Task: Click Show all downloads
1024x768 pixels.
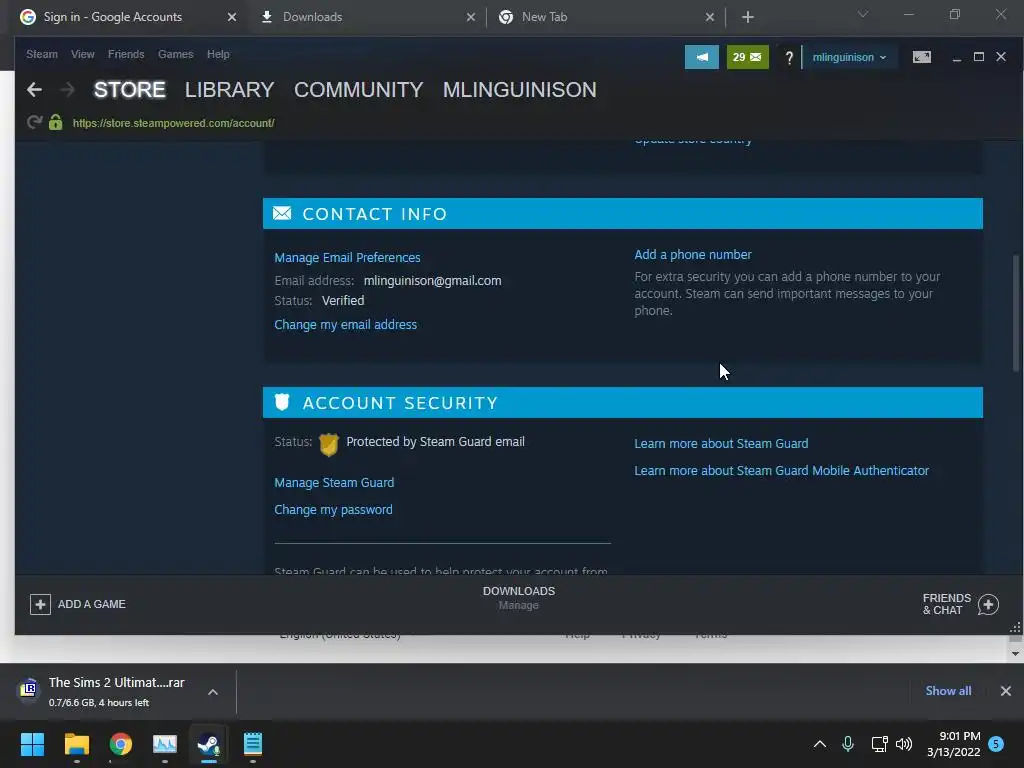Action: [948, 691]
